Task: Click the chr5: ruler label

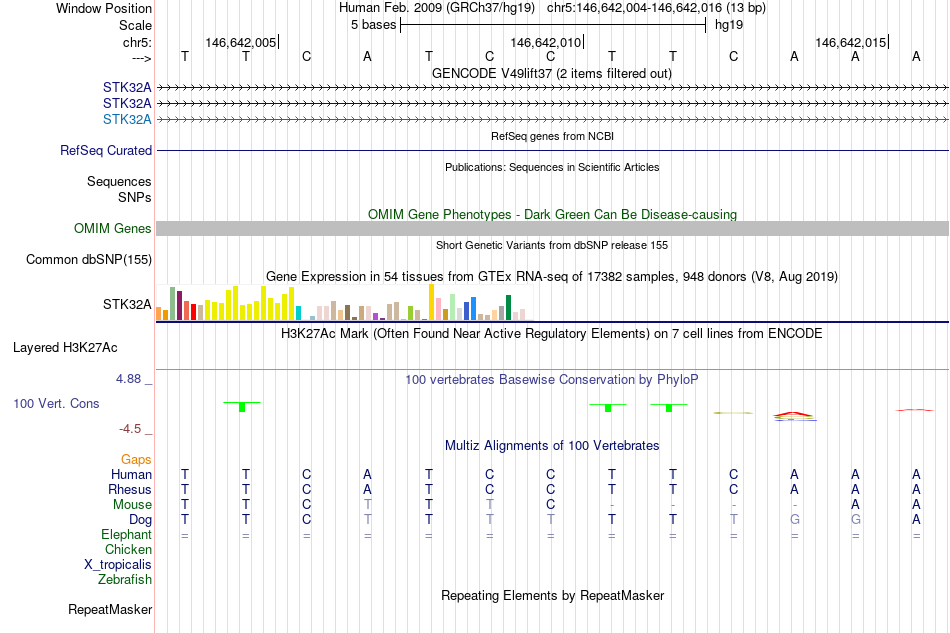Action: [x=137, y=42]
